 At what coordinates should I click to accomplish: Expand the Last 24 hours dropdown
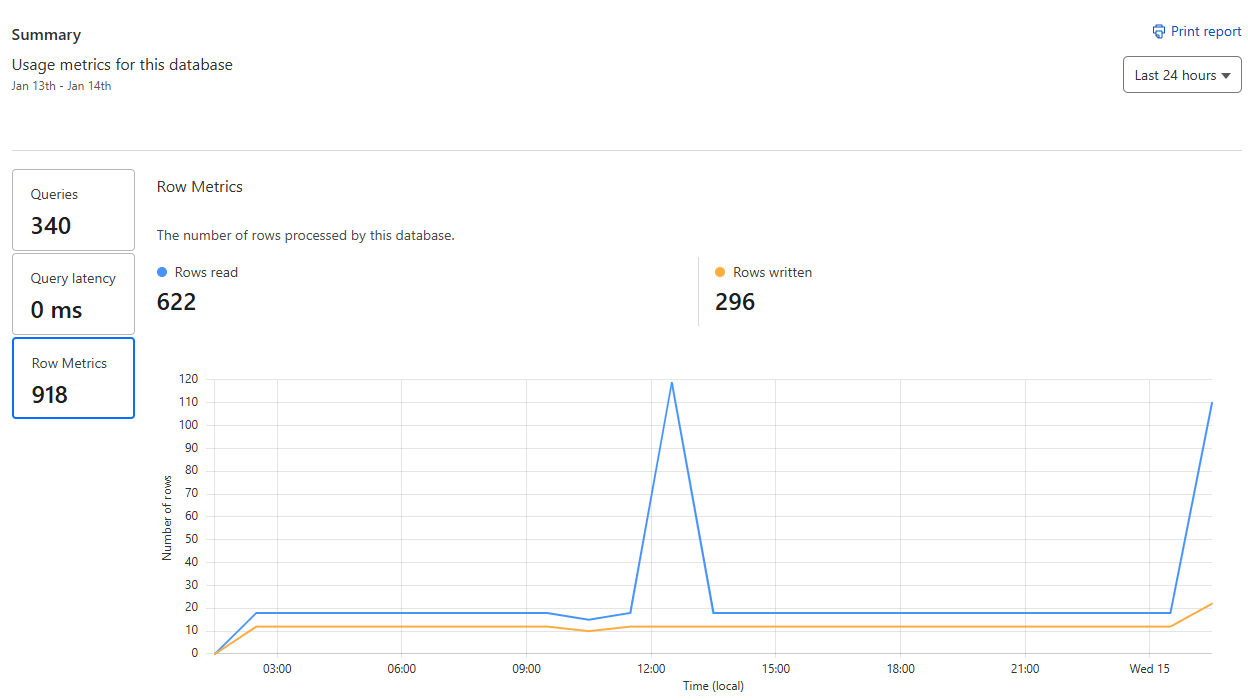pos(1182,75)
